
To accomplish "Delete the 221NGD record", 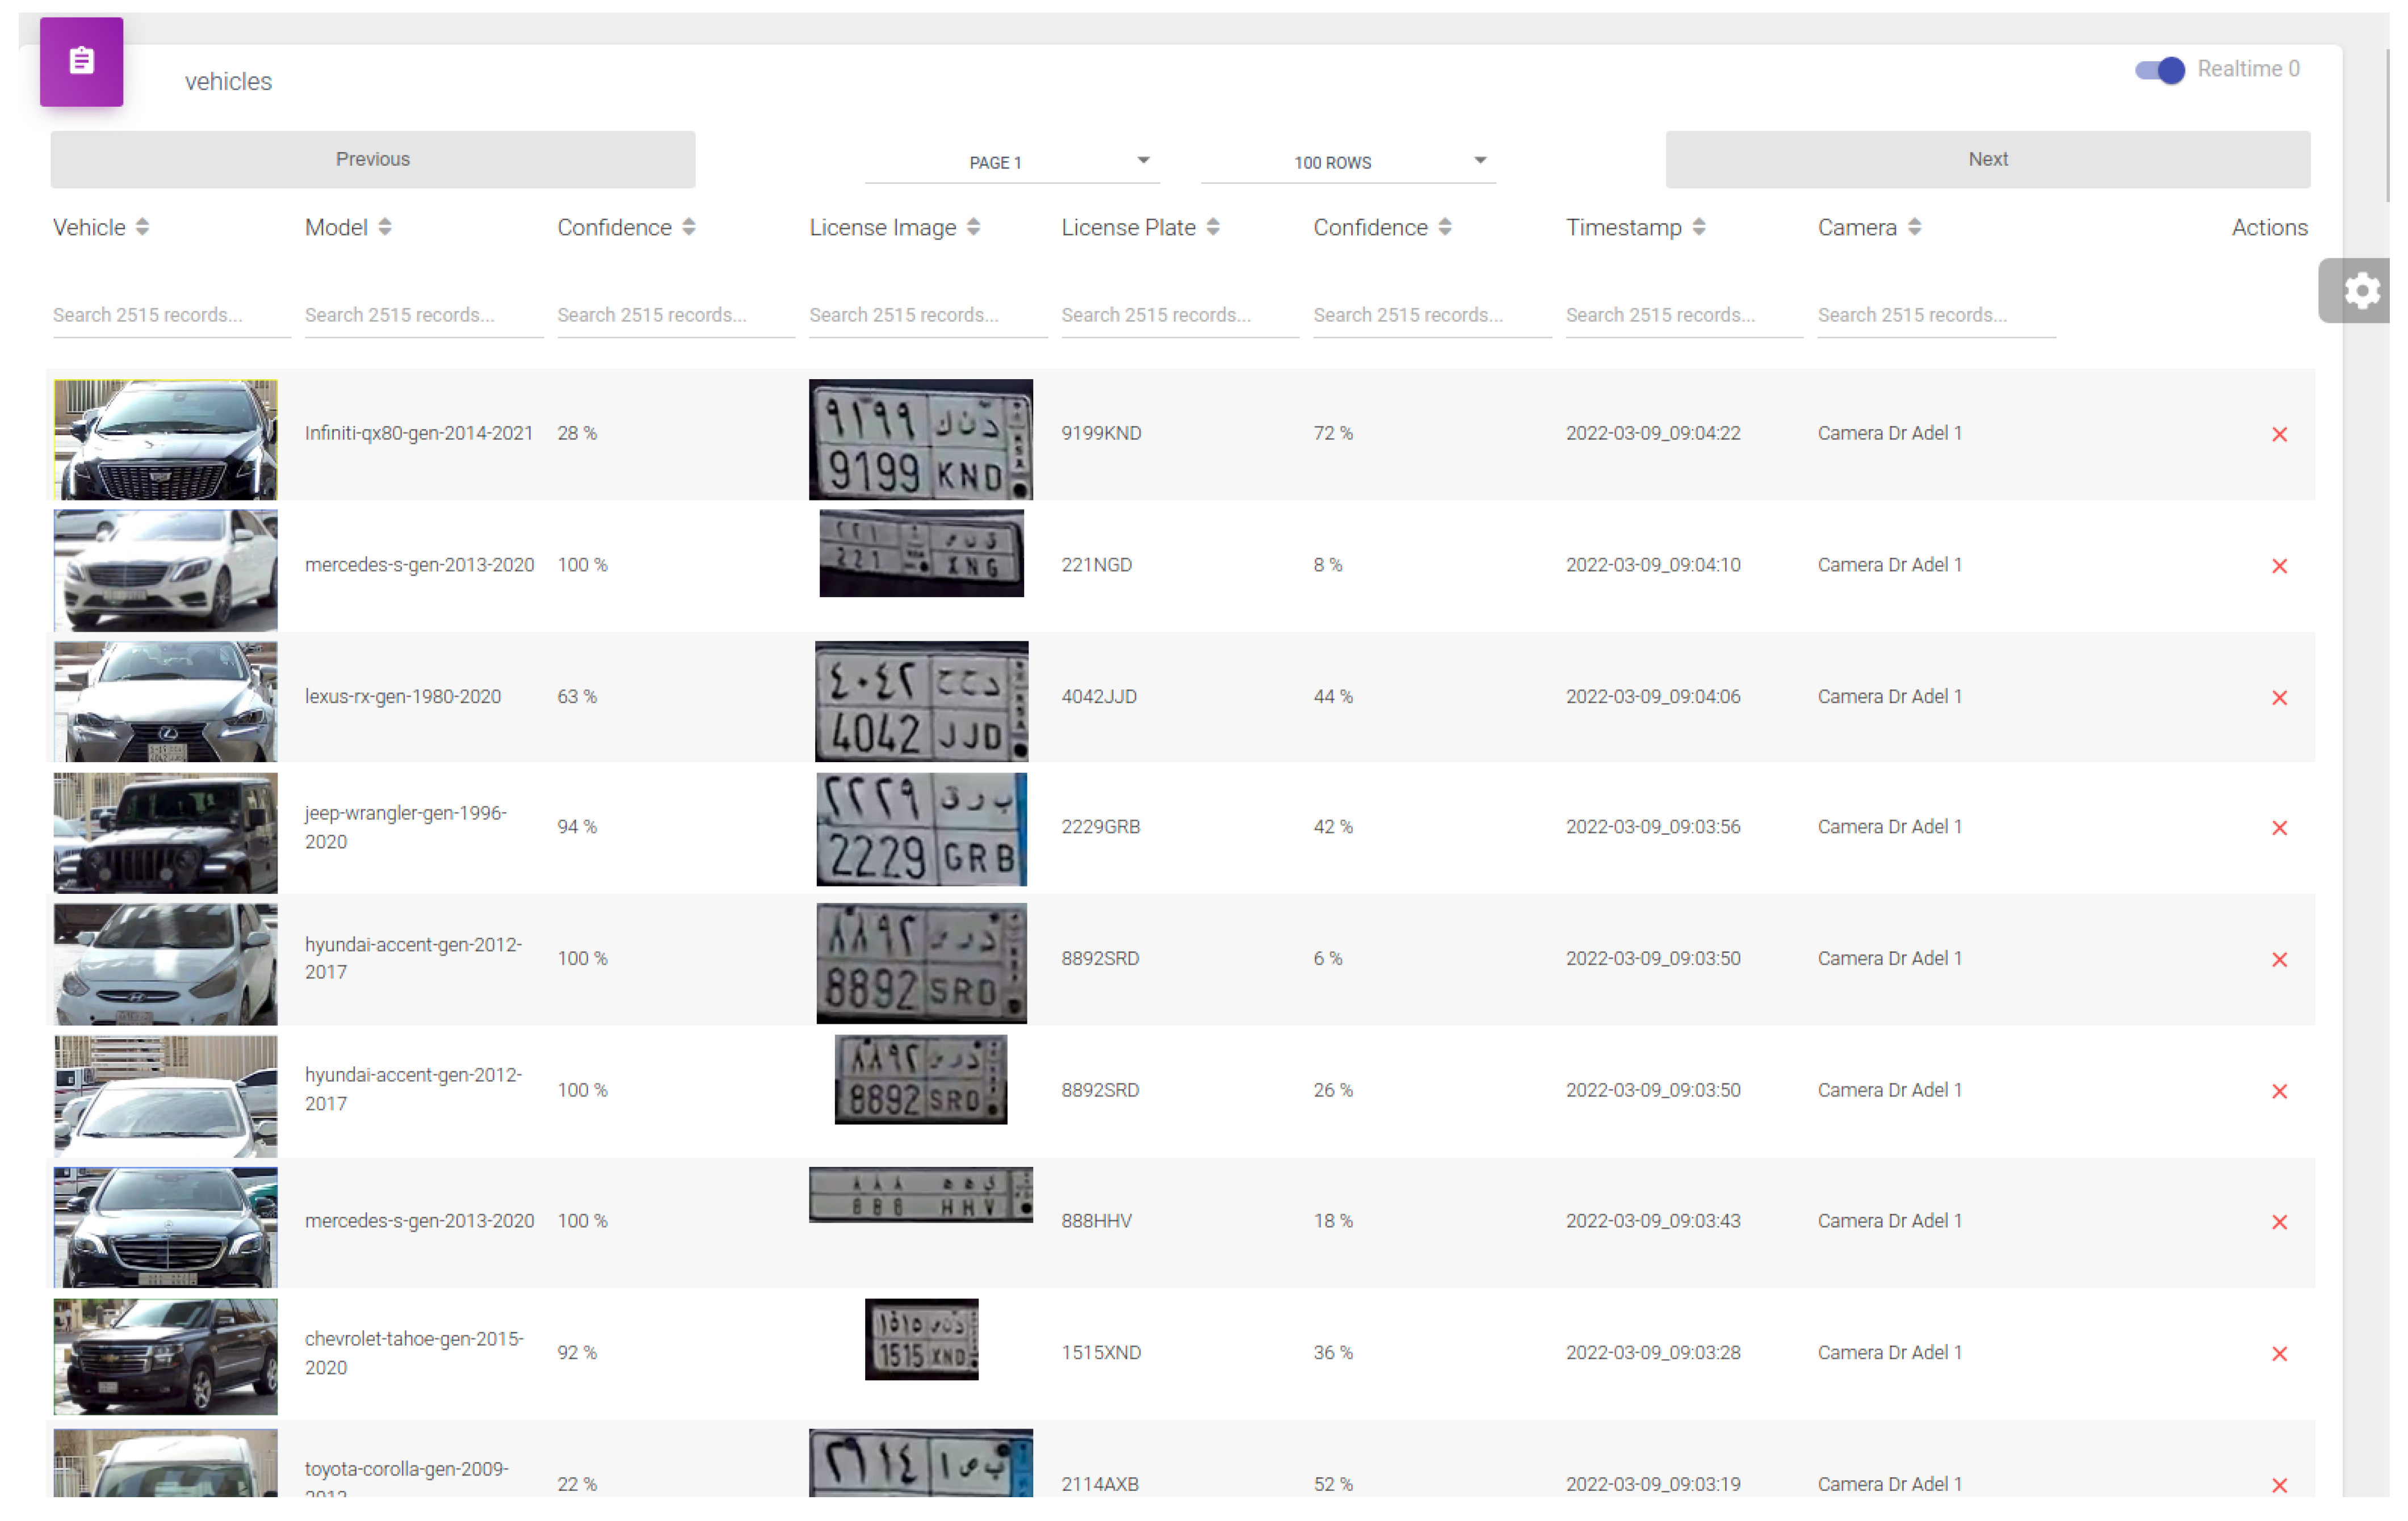I will 2279,566.
